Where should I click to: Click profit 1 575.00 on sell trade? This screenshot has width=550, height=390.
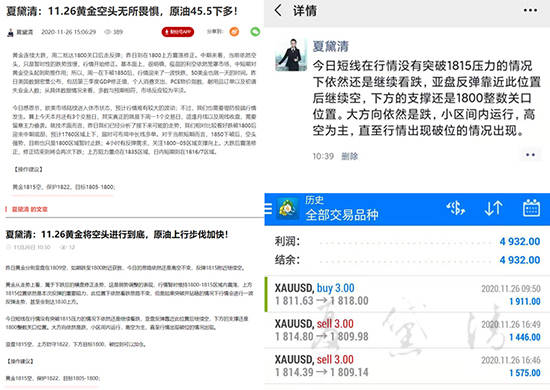click(525, 372)
